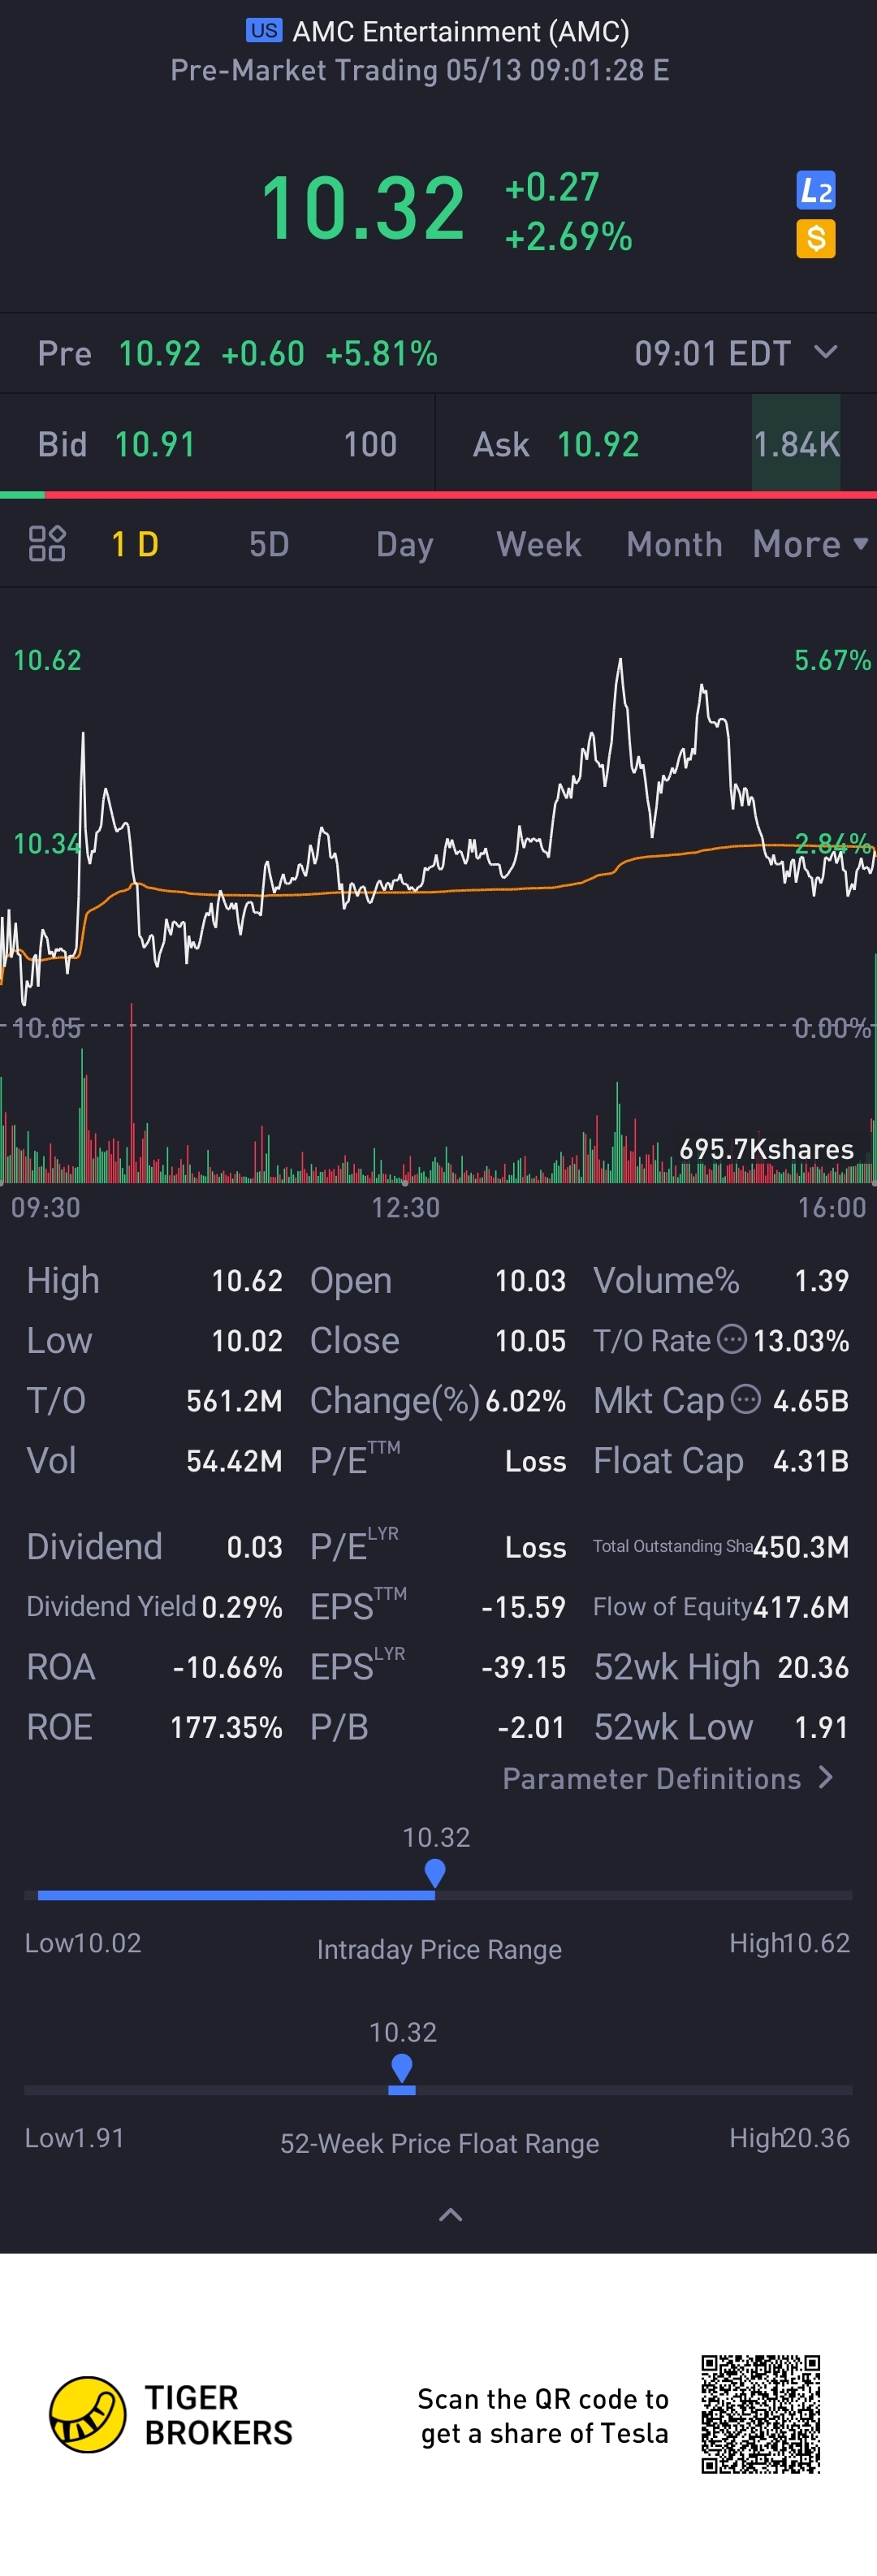This screenshot has height=2576, width=877.
Task: Tap the High 10.62 stat
Action: click(x=154, y=1280)
